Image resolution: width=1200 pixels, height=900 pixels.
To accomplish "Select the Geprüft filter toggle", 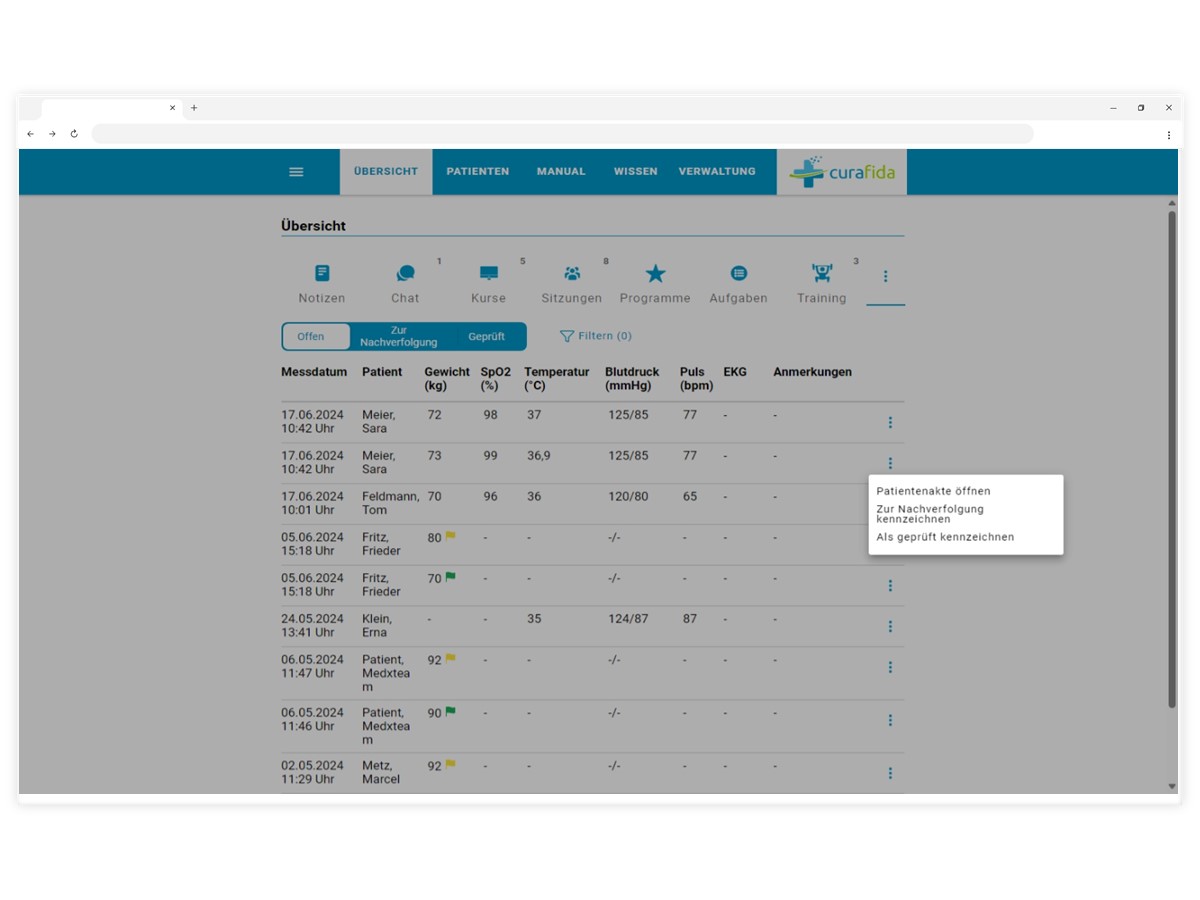I will point(486,337).
